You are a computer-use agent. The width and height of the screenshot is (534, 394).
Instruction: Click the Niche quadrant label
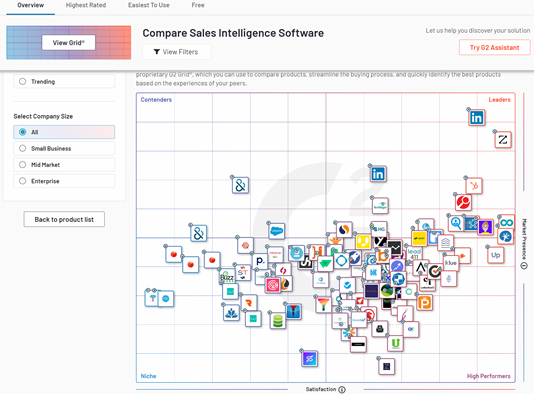point(148,376)
